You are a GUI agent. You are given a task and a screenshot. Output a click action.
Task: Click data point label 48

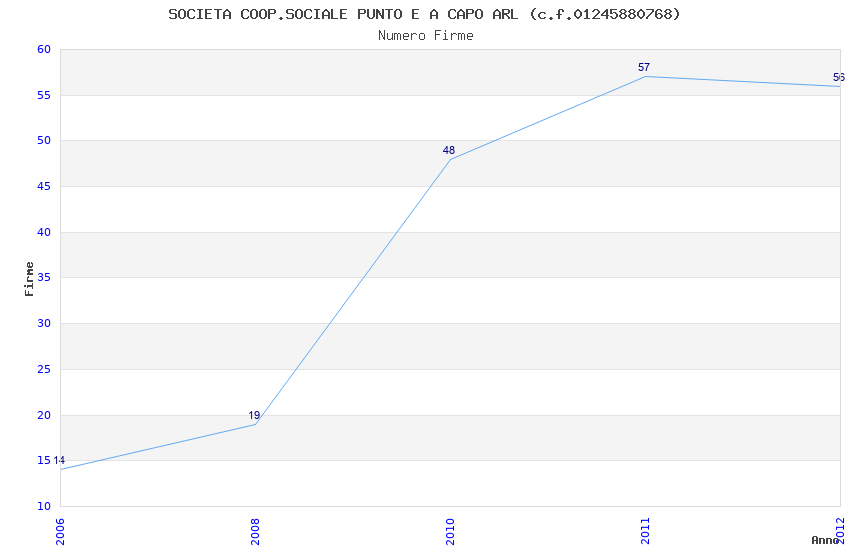(x=449, y=150)
